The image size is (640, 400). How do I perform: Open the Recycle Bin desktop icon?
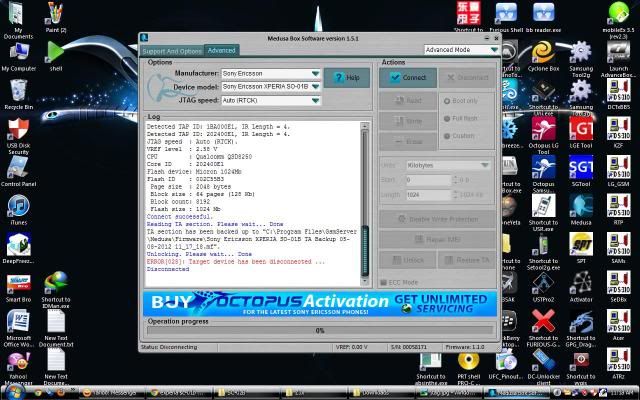click(19, 95)
